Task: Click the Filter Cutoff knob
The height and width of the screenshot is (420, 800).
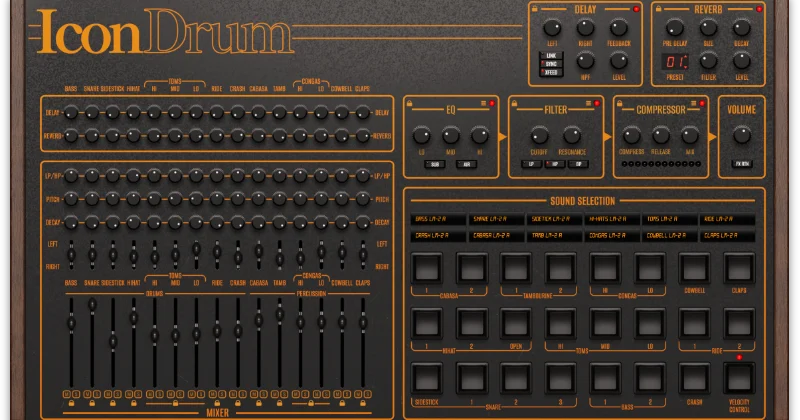Action: click(x=539, y=135)
